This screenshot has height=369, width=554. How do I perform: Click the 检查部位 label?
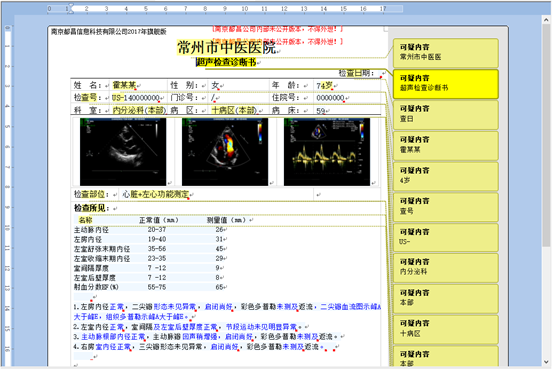(91, 194)
